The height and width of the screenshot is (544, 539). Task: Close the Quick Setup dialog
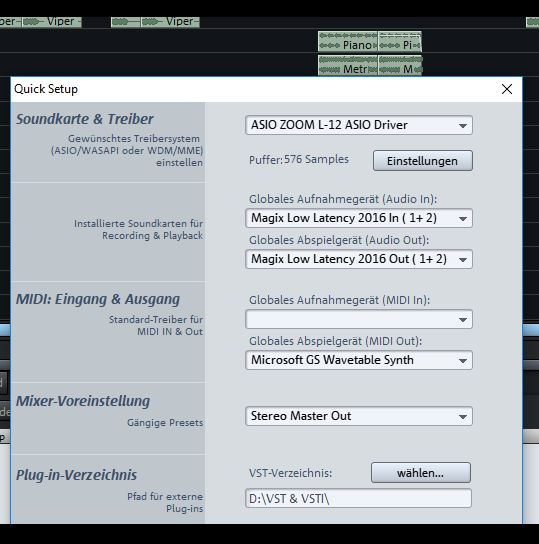click(x=507, y=89)
